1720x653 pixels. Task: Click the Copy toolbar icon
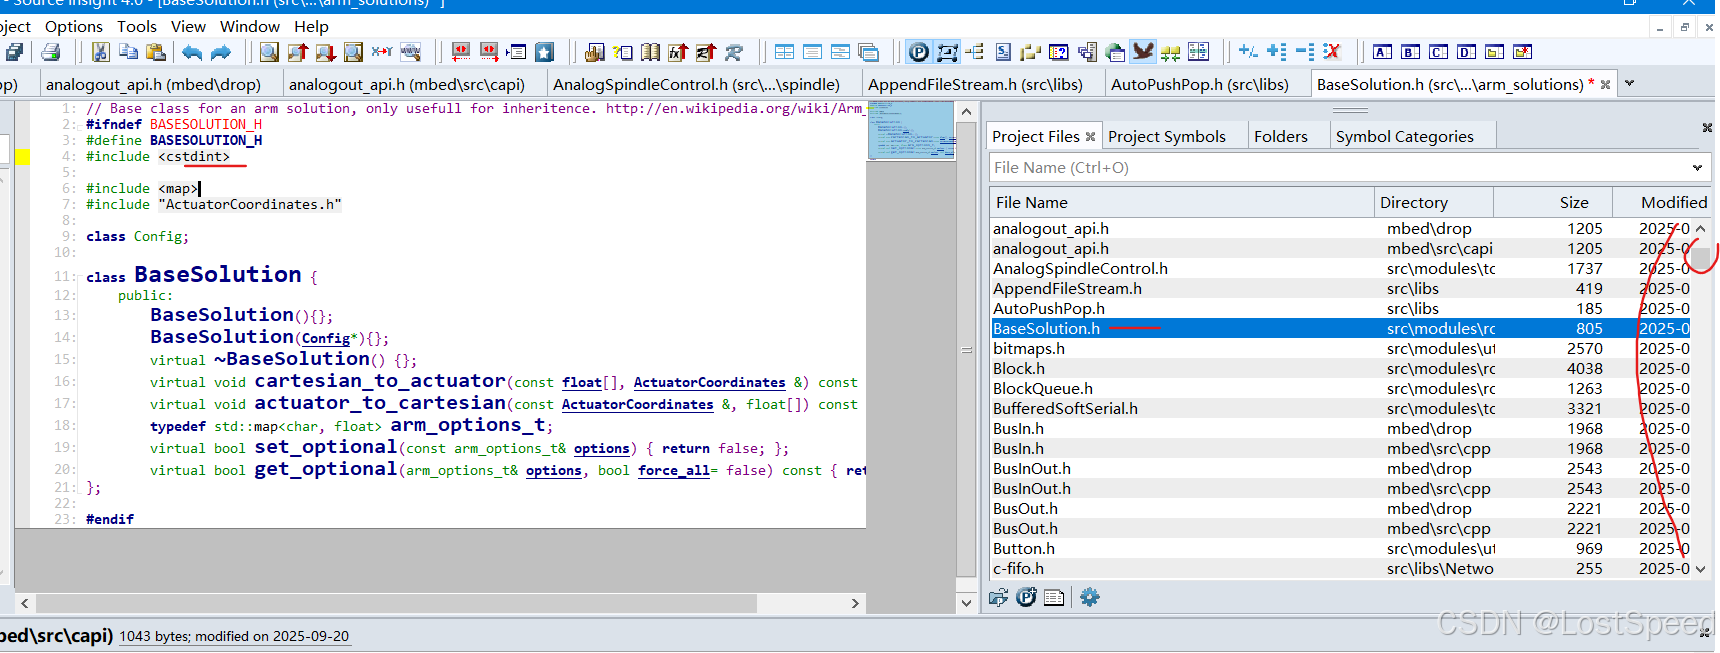click(x=128, y=52)
